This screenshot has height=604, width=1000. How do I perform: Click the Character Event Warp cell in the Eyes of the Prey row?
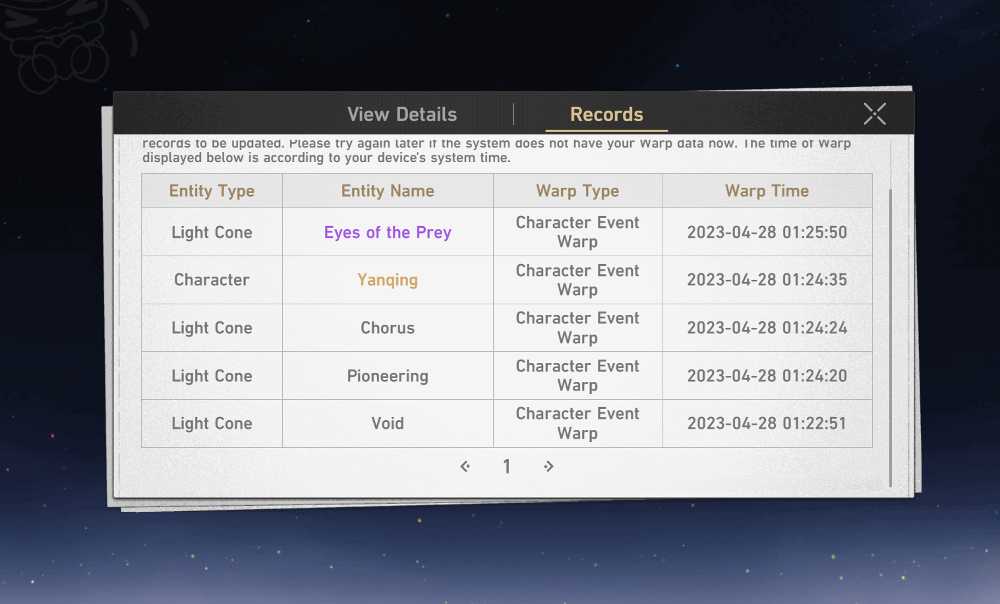pyautogui.click(x=578, y=232)
